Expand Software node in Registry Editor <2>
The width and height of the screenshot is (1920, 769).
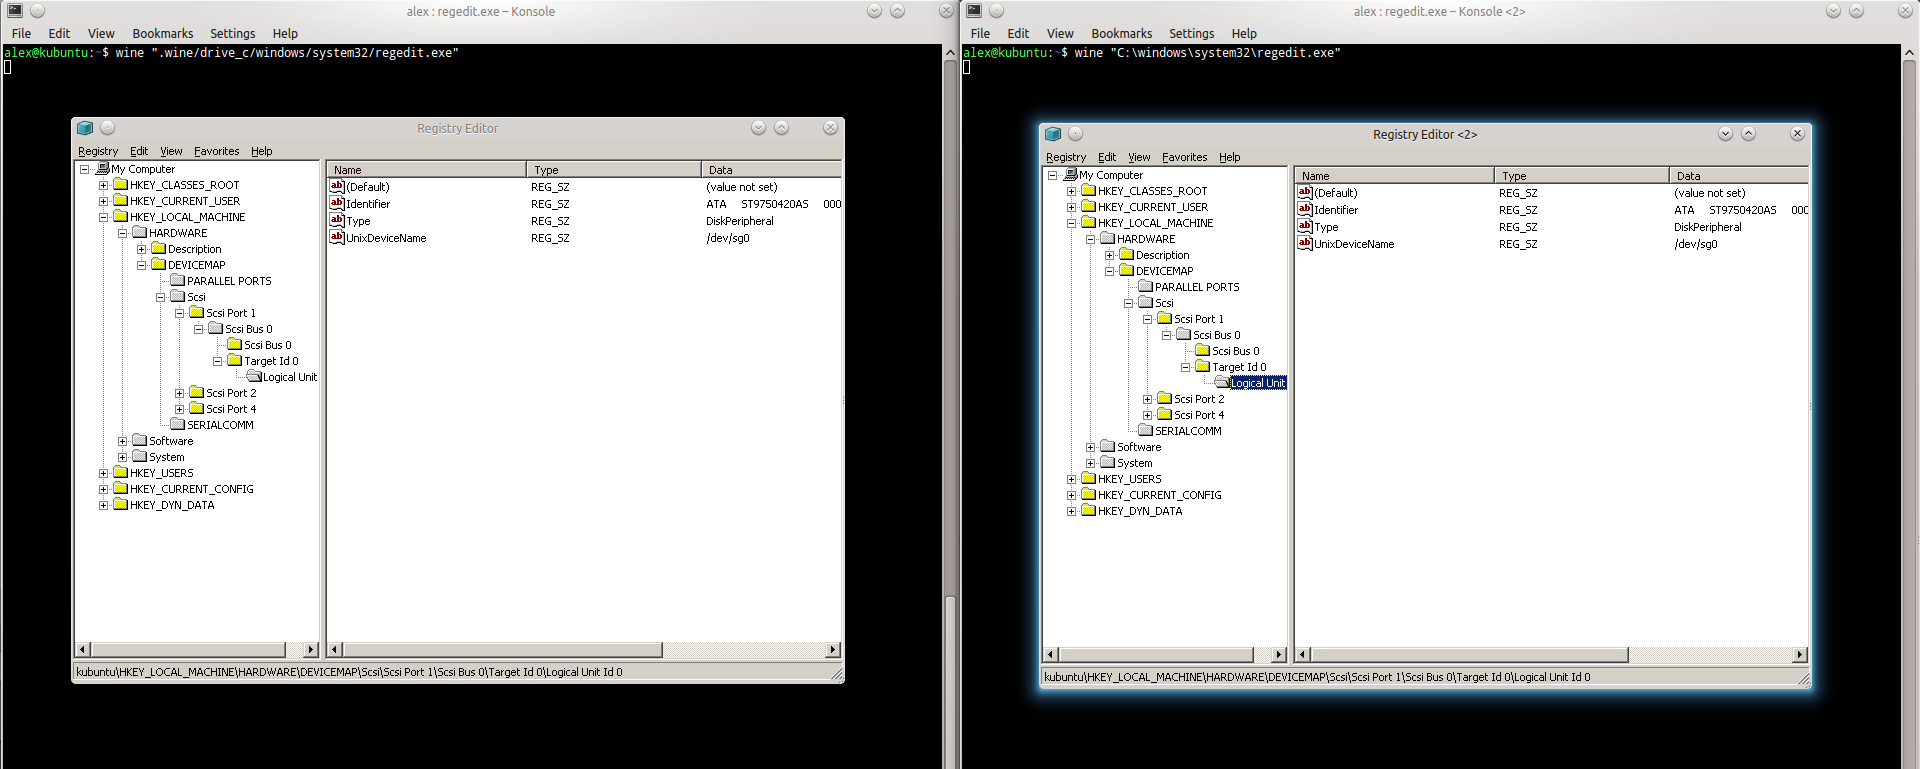tap(1090, 447)
